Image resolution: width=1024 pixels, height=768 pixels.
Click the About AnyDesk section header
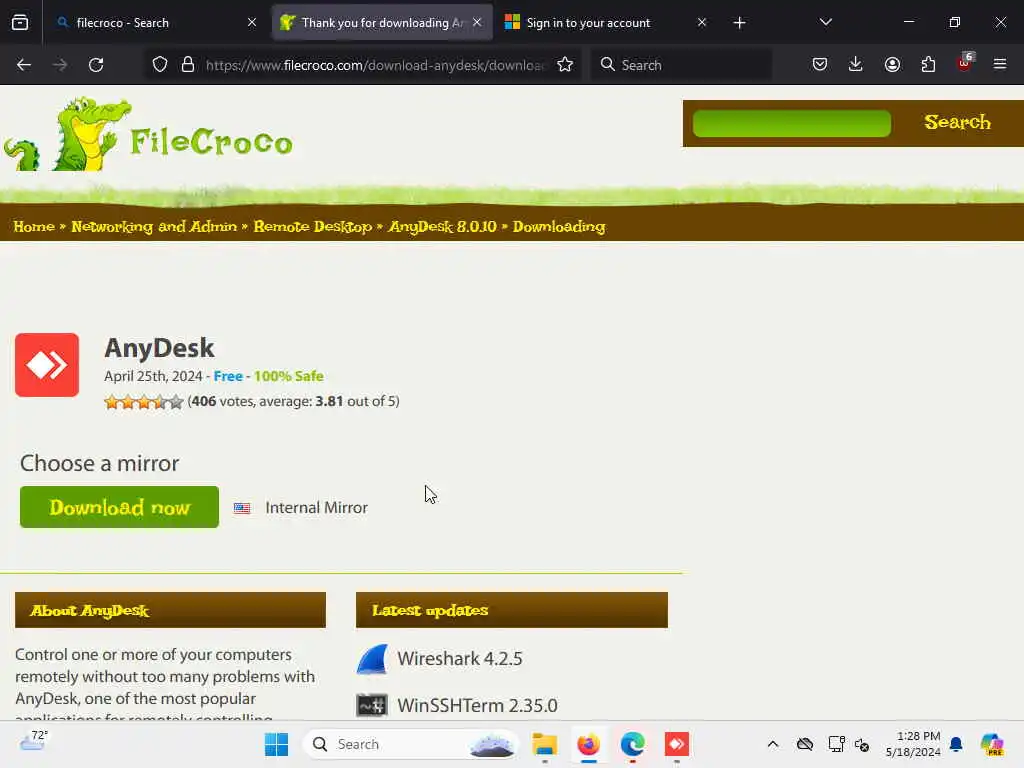click(x=170, y=610)
